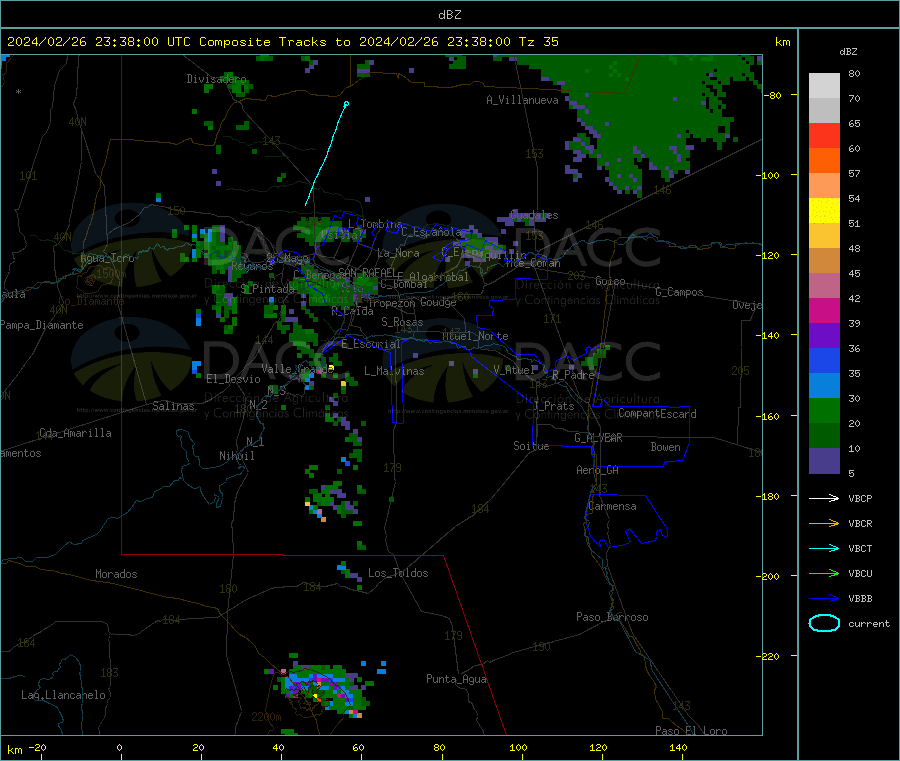Image resolution: width=900 pixels, height=761 pixels.
Task: Click the Carmensa map label
Action: tap(612, 506)
